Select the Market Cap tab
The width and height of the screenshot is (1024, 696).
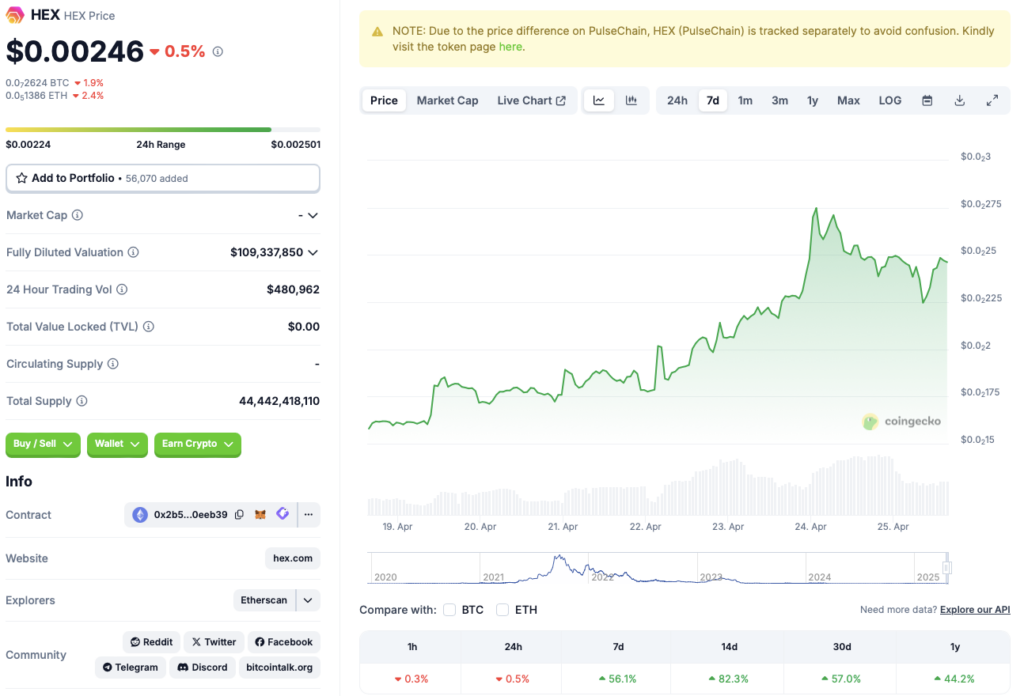447,101
